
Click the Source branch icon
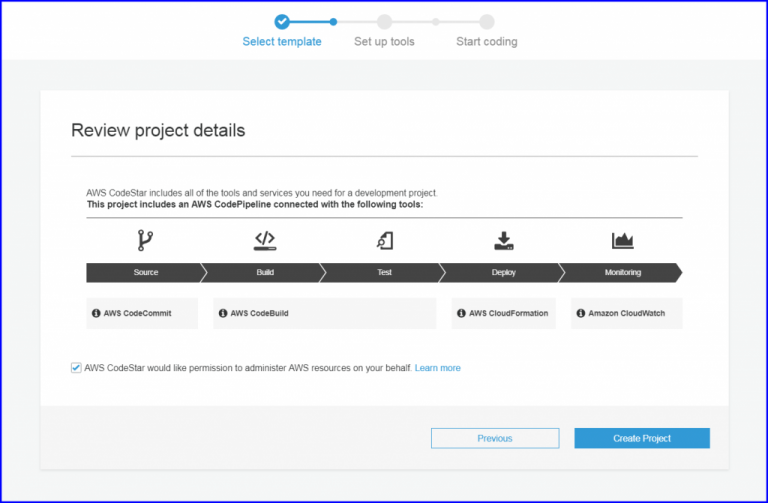[145, 240]
